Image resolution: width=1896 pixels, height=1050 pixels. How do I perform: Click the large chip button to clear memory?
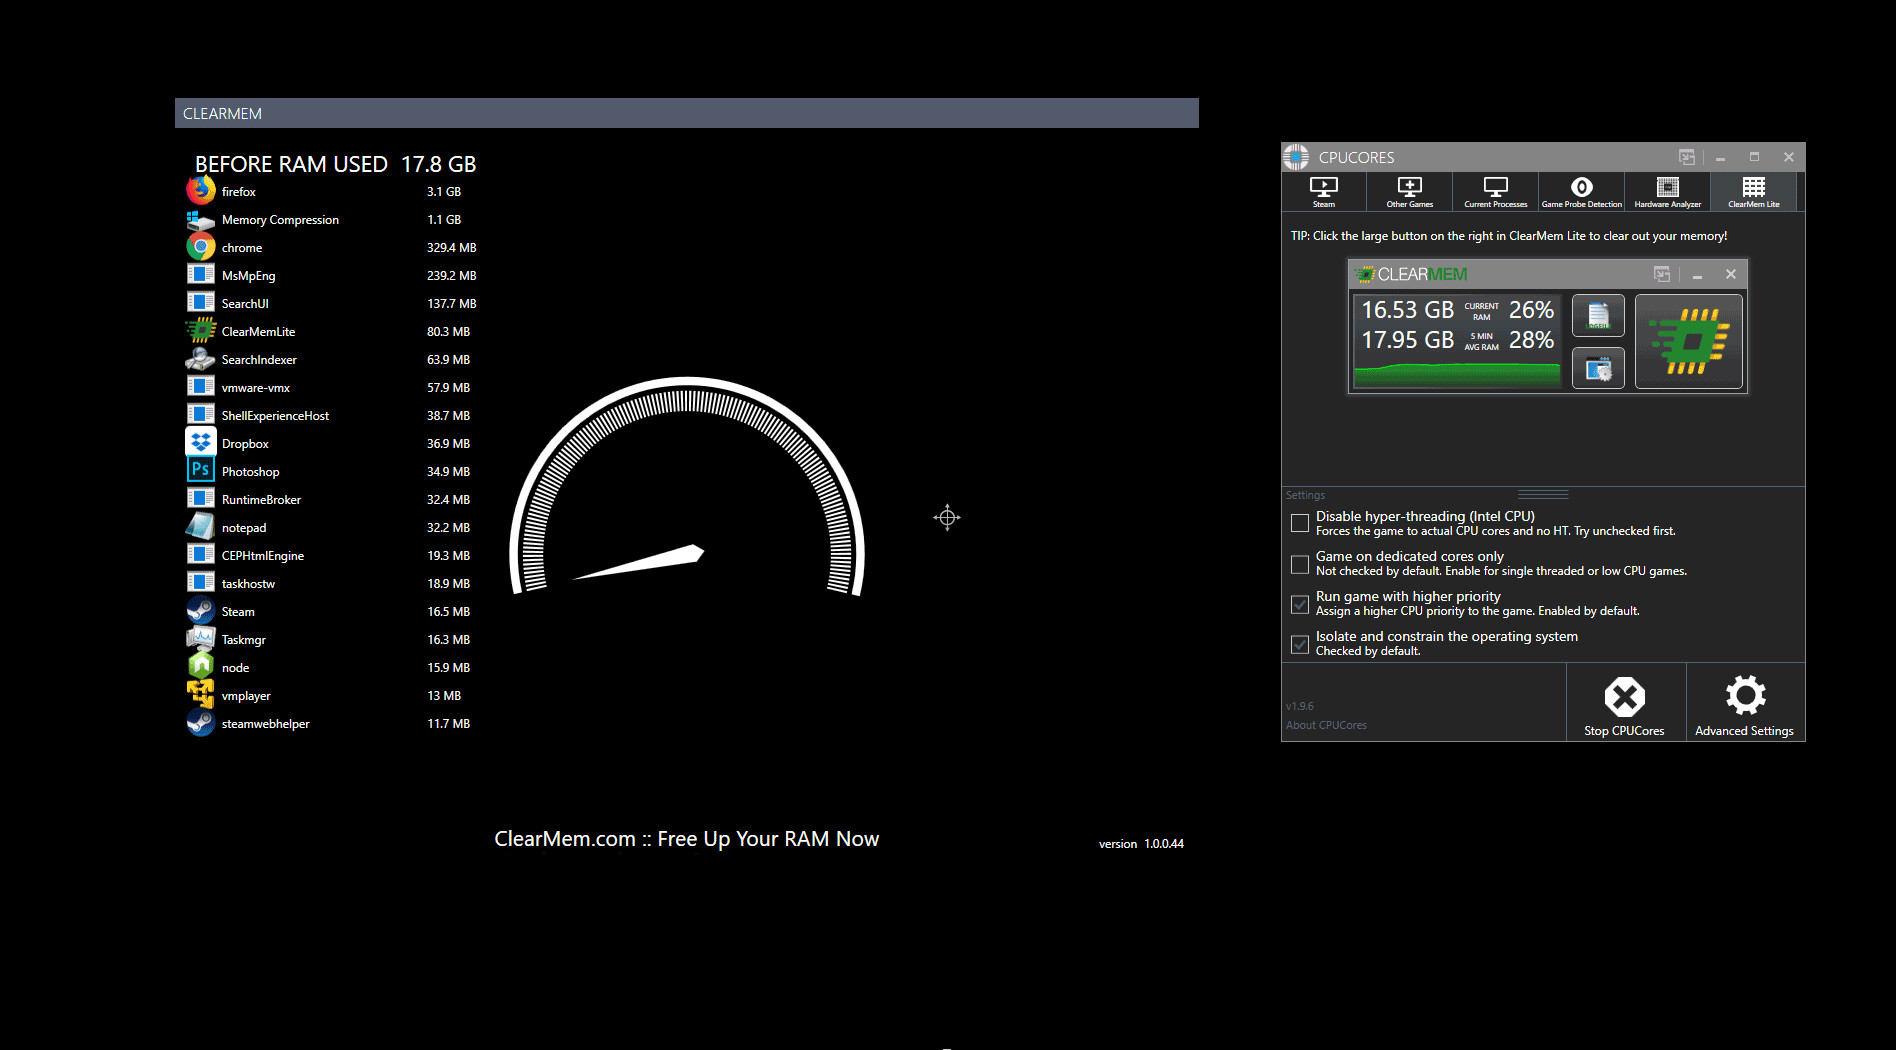click(x=1688, y=341)
